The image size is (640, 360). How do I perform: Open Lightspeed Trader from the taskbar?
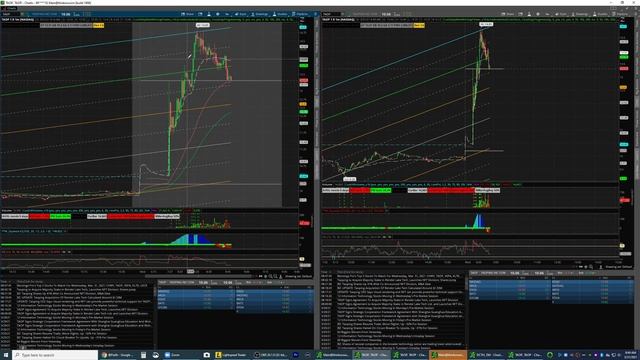(231, 355)
